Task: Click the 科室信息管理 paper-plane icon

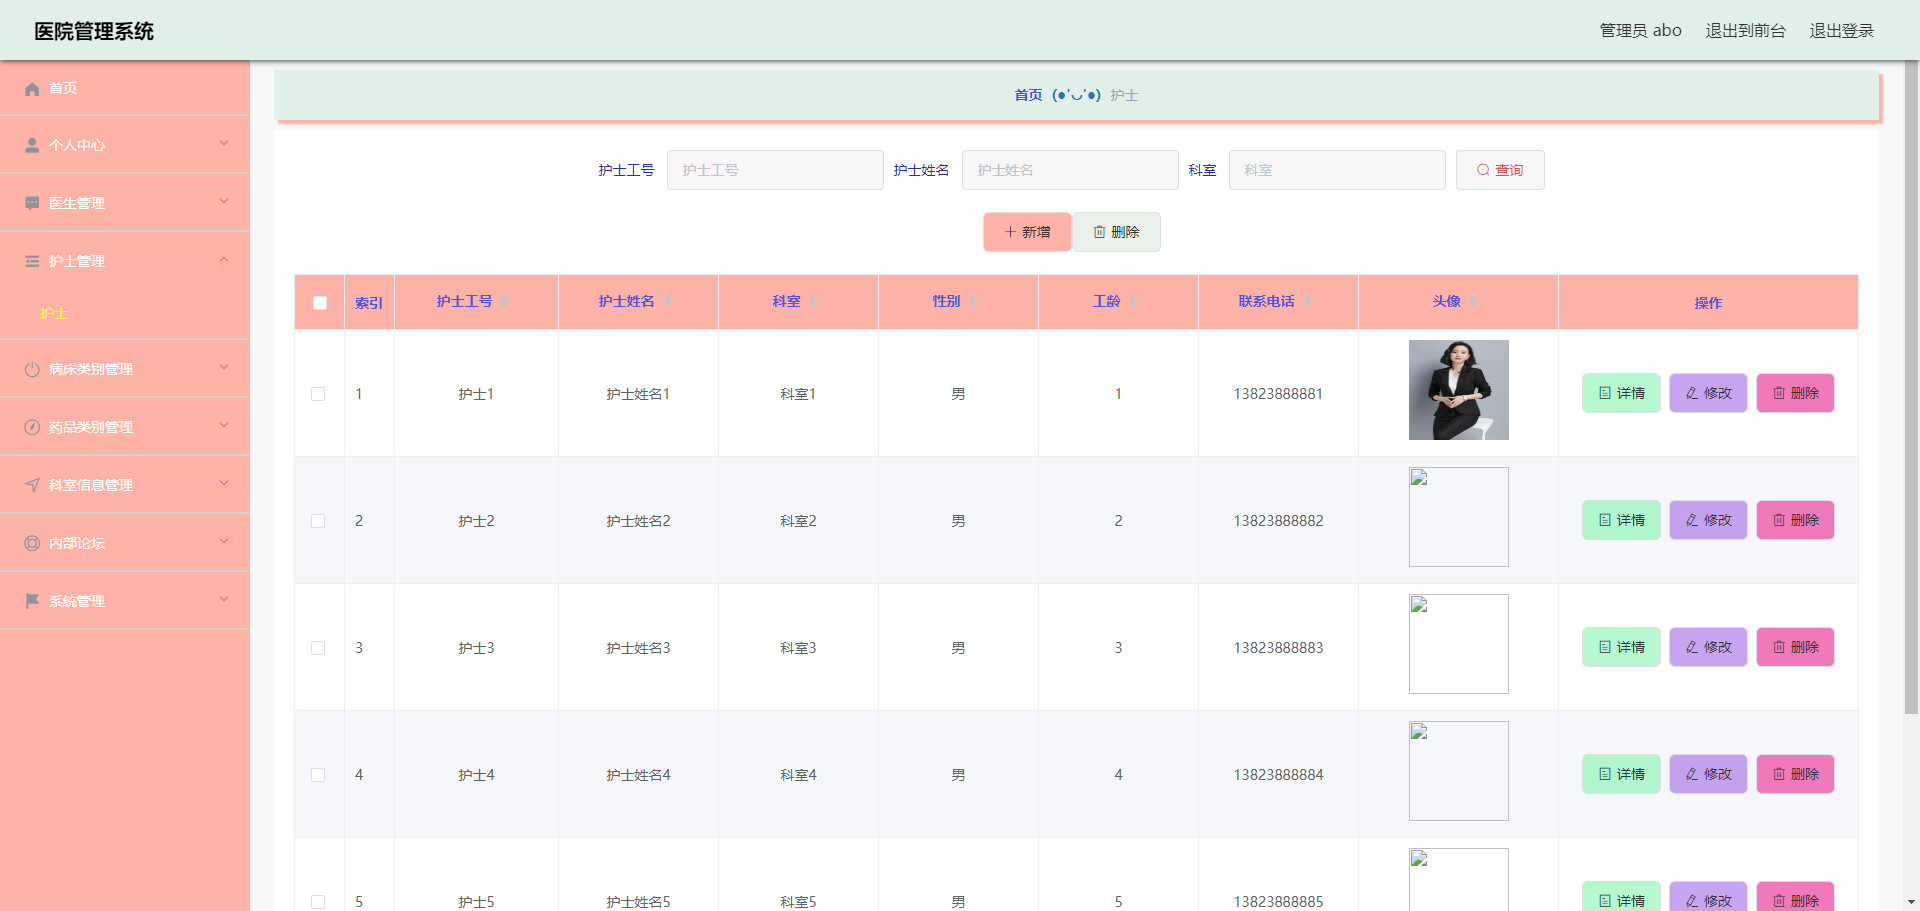Action: (32, 486)
